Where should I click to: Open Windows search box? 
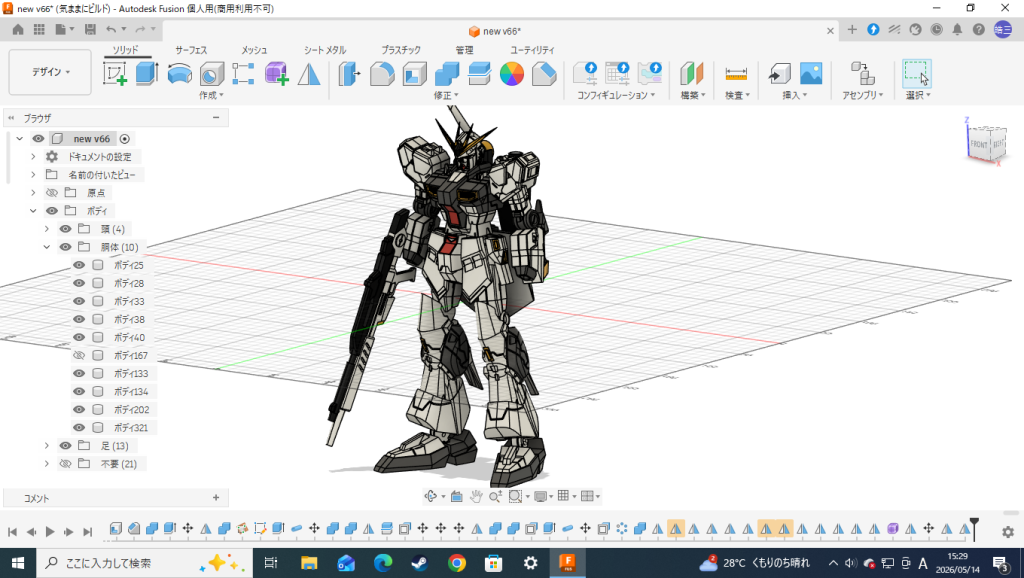click(x=144, y=562)
